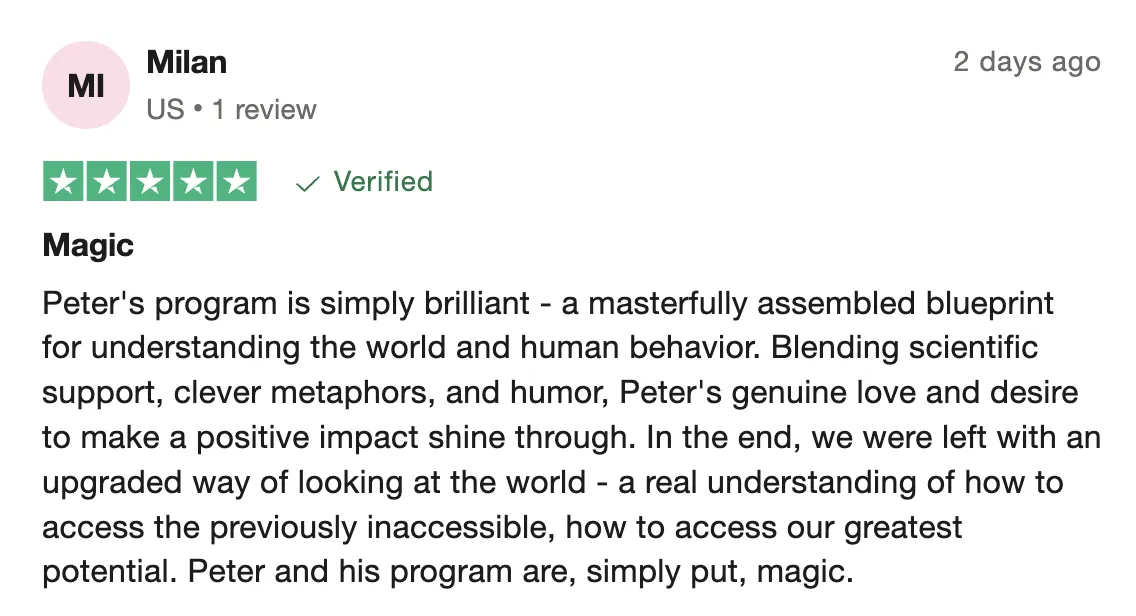Select the third green rating star

[150, 181]
